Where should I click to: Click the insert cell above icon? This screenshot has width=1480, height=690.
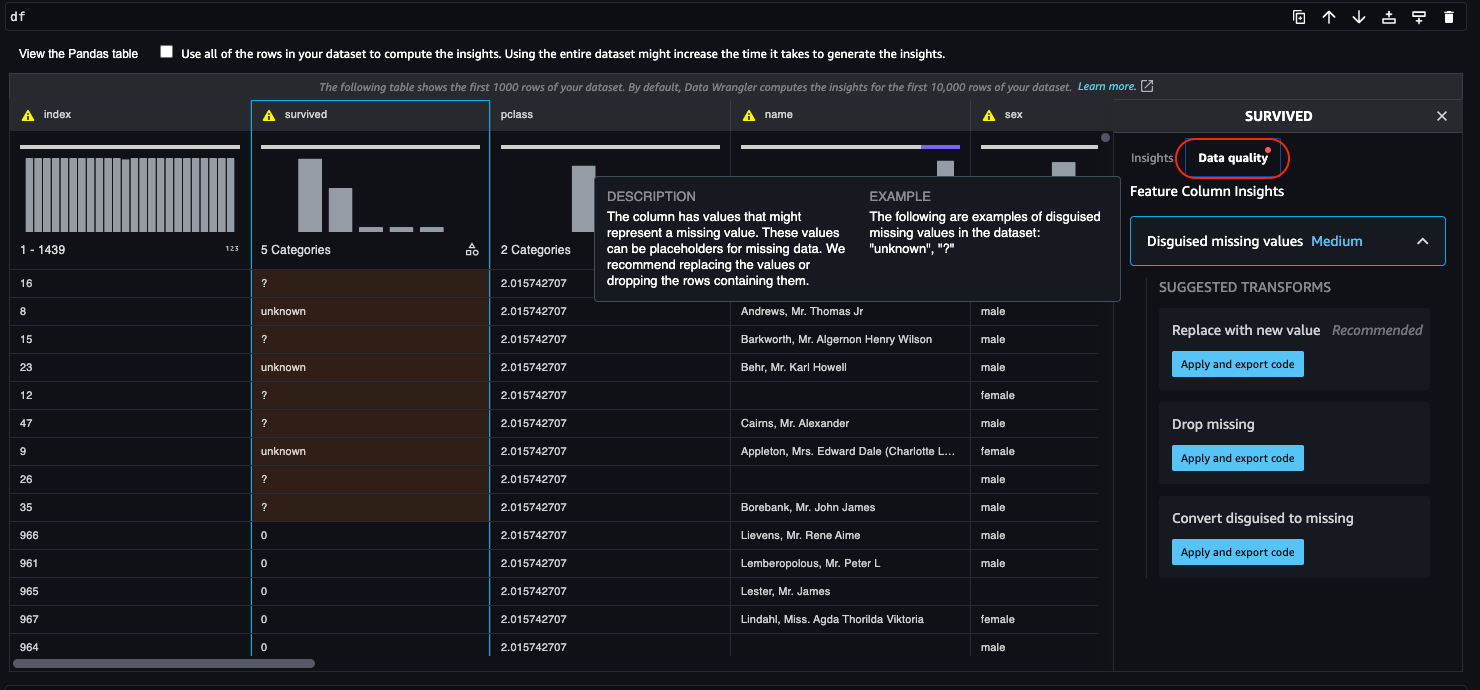(x=1389, y=16)
